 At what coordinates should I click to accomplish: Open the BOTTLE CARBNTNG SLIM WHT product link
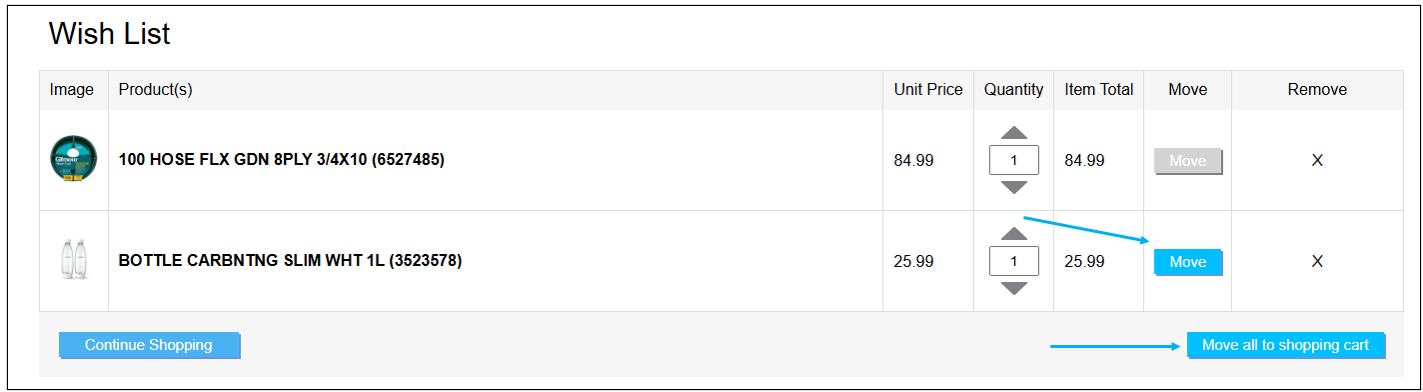tap(290, 260)
